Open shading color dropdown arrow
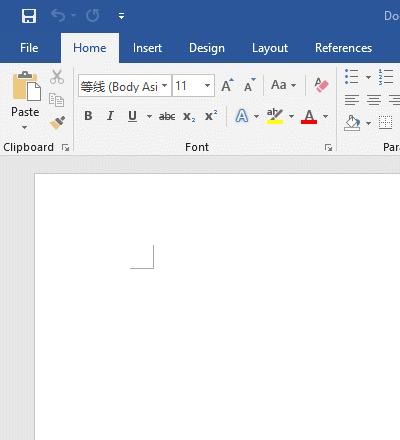This screenshot has height=440, width=400. (368, 123)
